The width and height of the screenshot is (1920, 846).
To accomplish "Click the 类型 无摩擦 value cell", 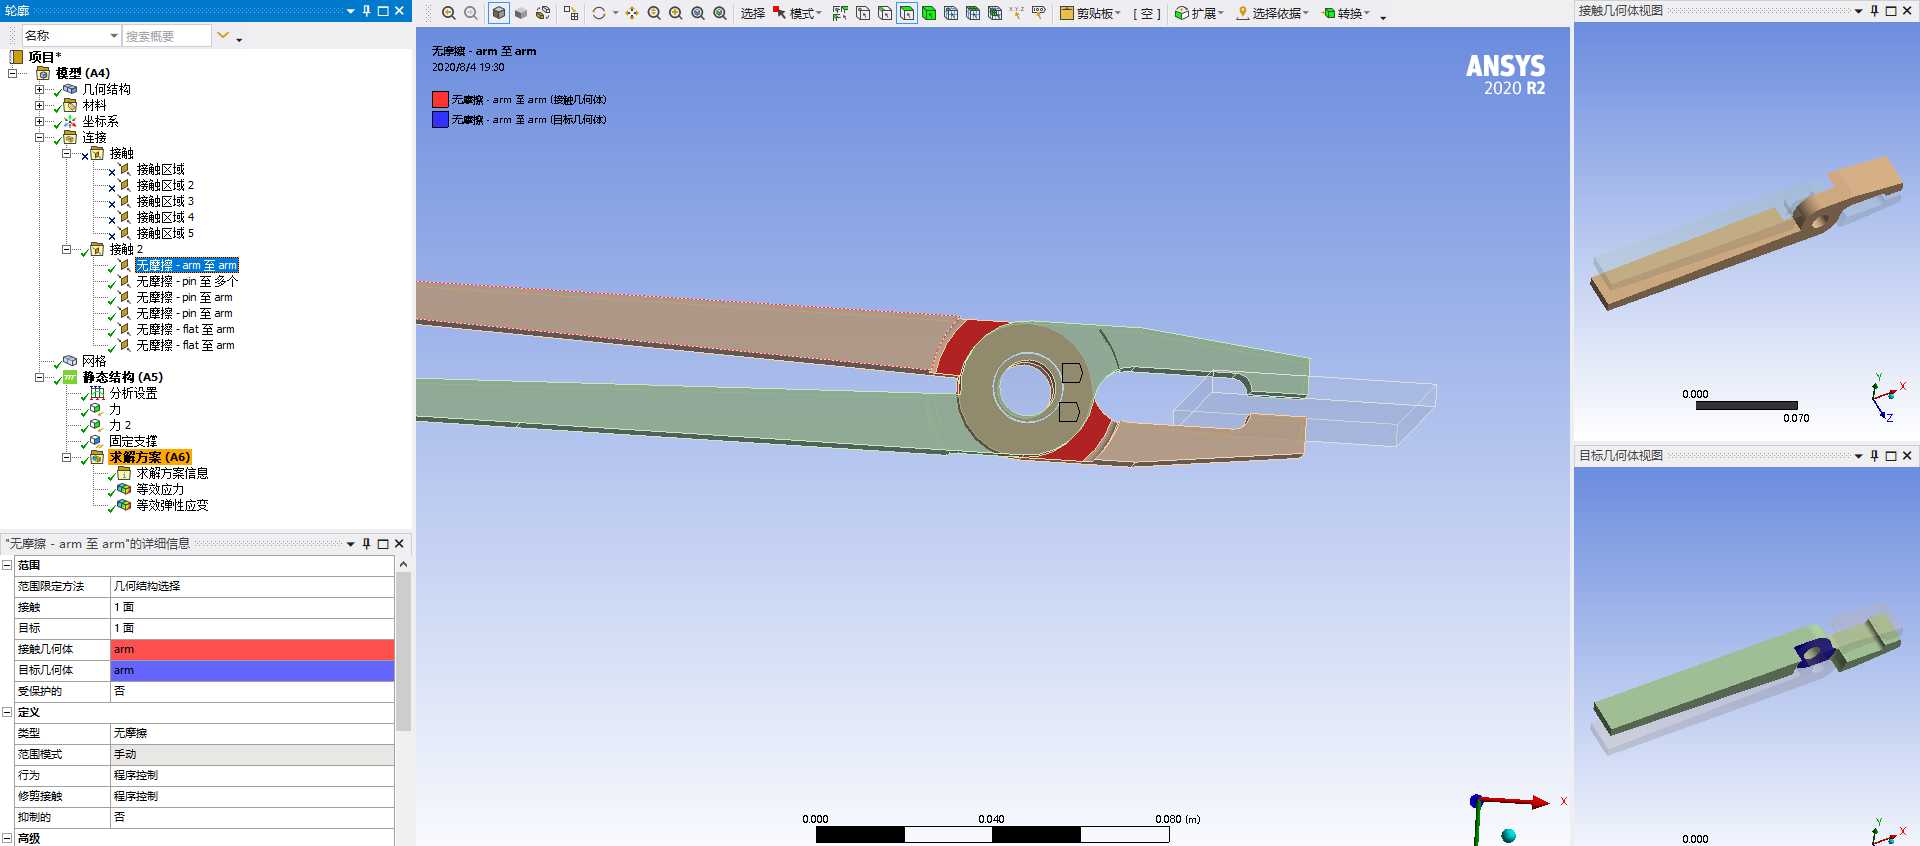I will point(252,733).
